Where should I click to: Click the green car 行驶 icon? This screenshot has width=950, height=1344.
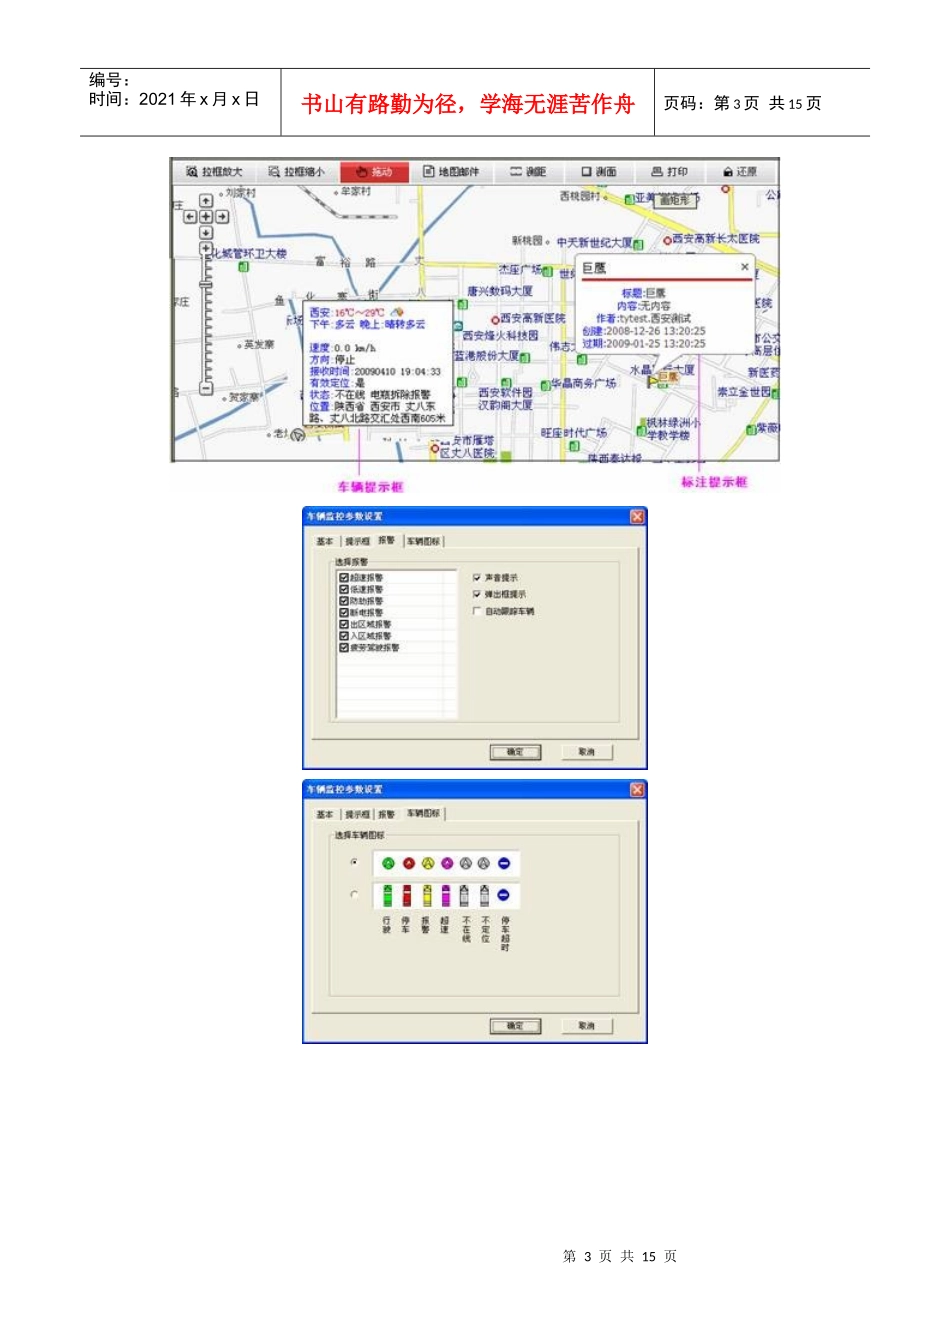(x=388, y=895)
